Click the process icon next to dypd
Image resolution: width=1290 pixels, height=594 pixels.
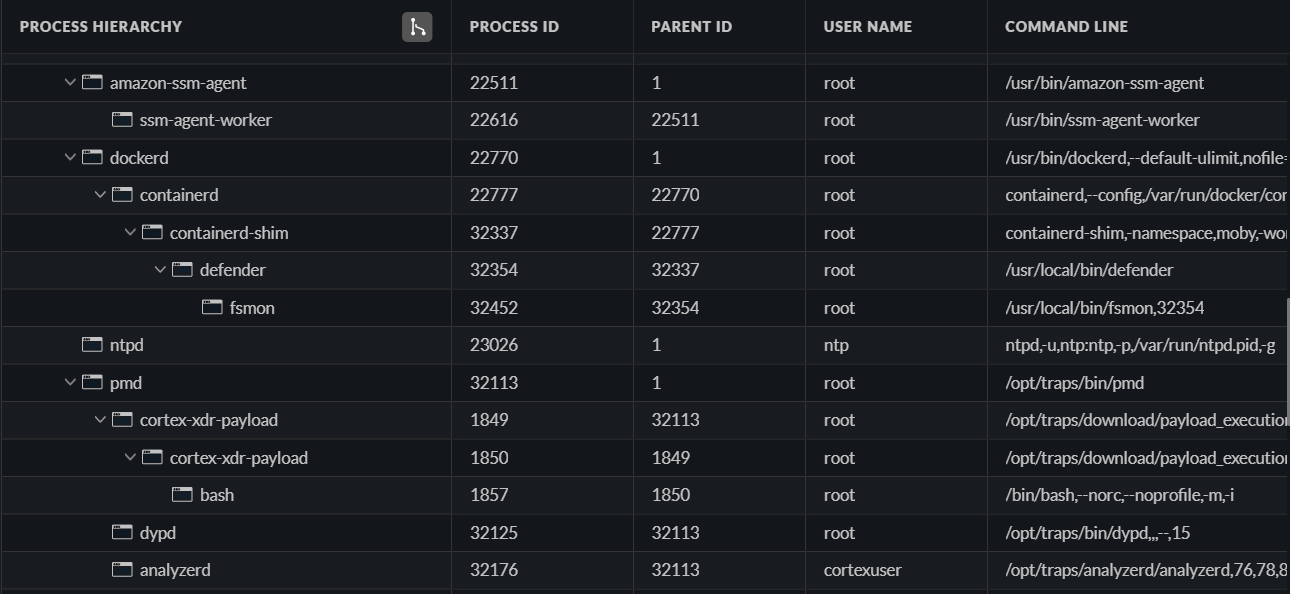(x=122, y=533)
